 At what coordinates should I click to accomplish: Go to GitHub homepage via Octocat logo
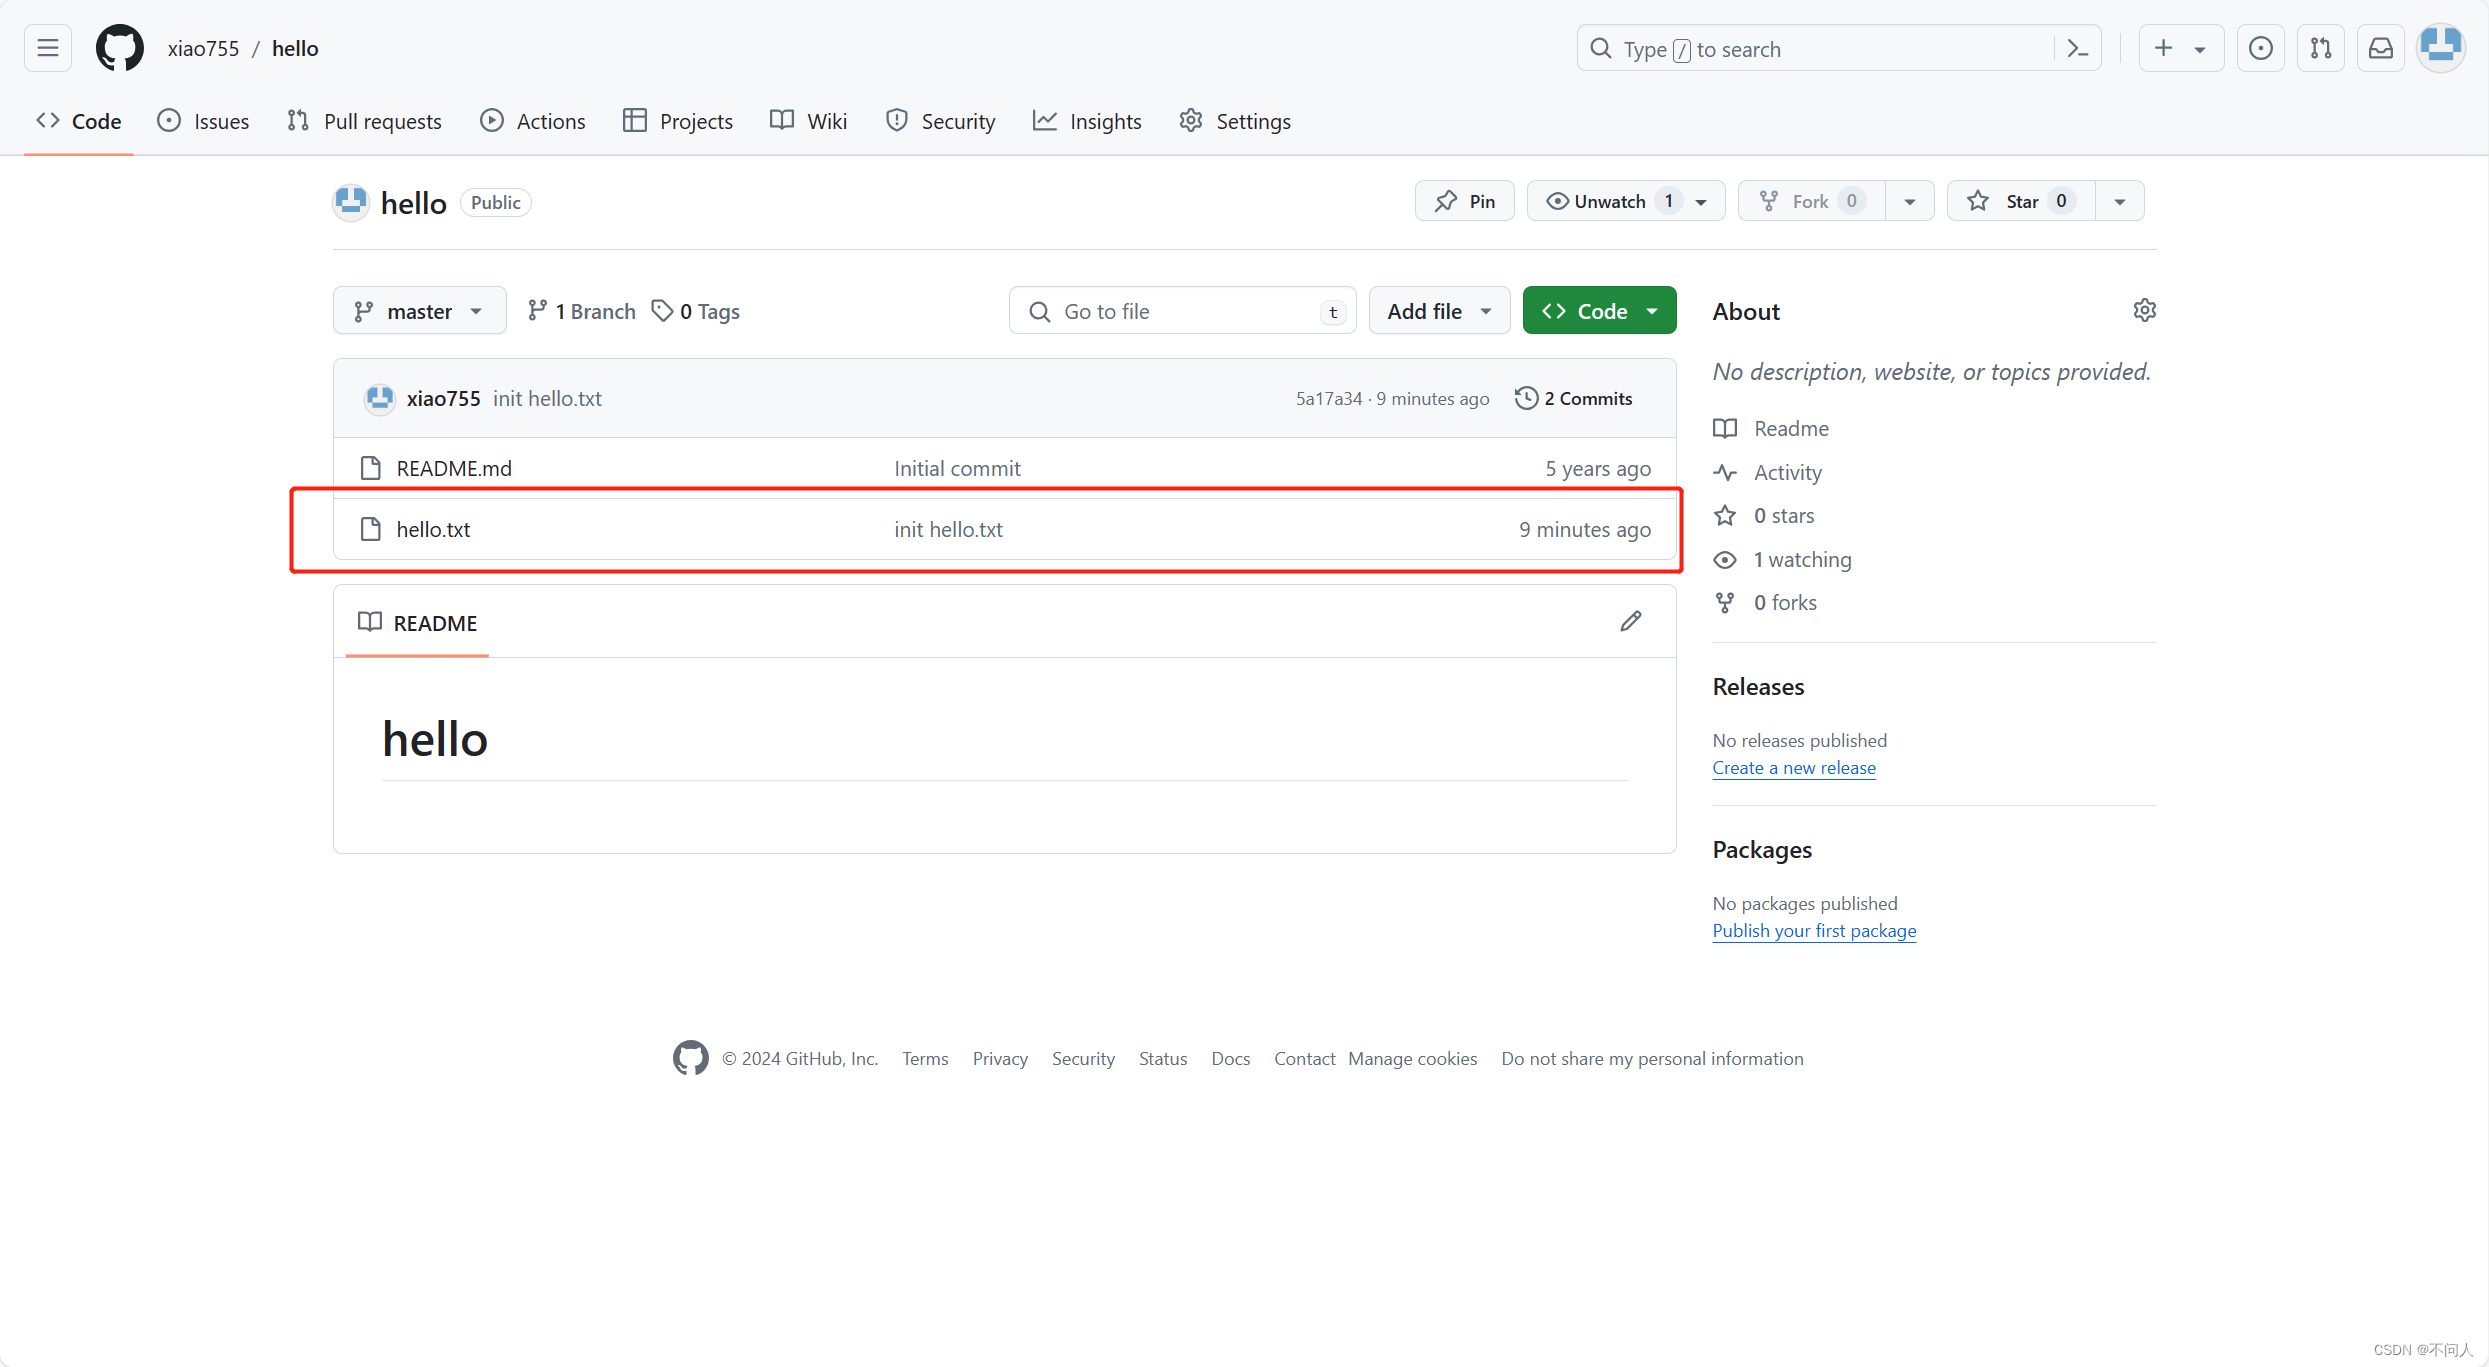(120, 48)
